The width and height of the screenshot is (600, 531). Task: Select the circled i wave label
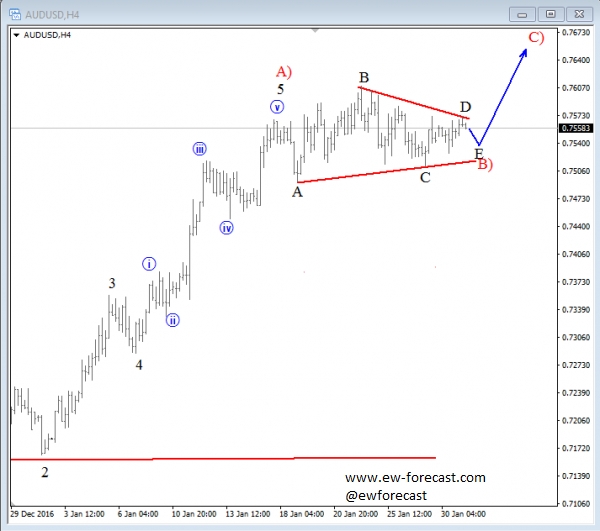(149, 264)
